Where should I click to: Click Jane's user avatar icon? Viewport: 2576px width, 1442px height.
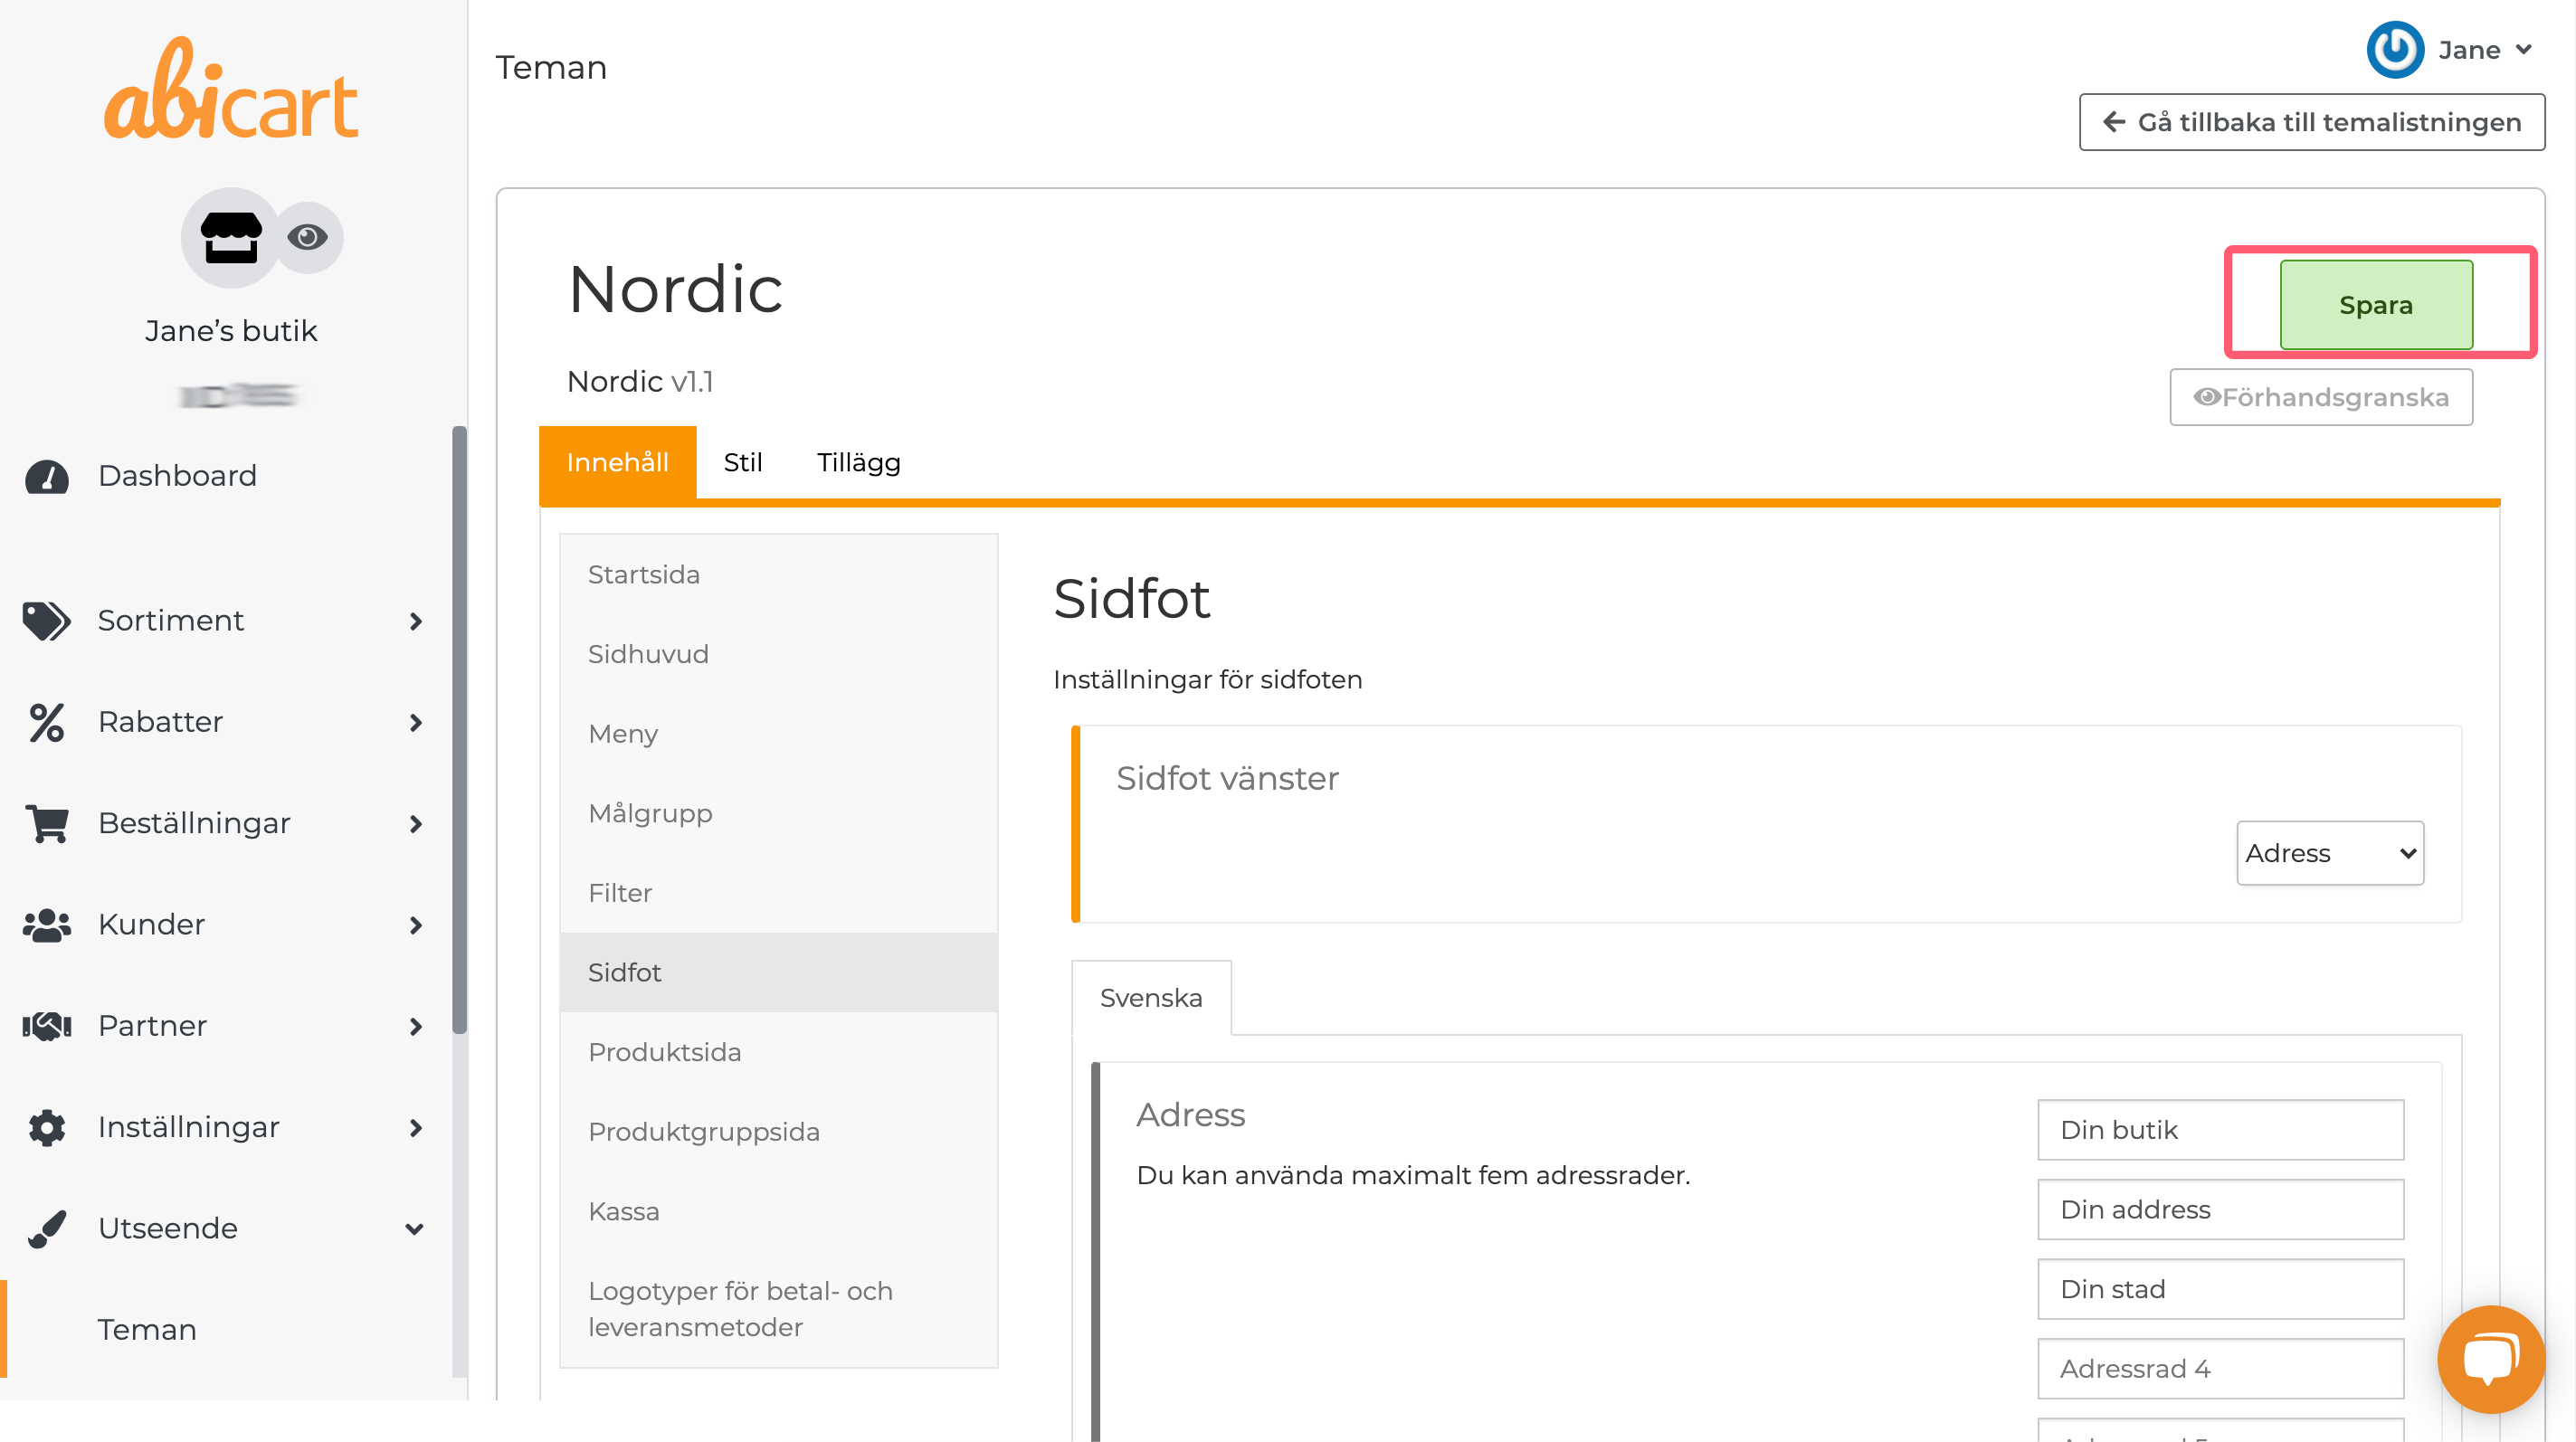tap(2395, 50)
